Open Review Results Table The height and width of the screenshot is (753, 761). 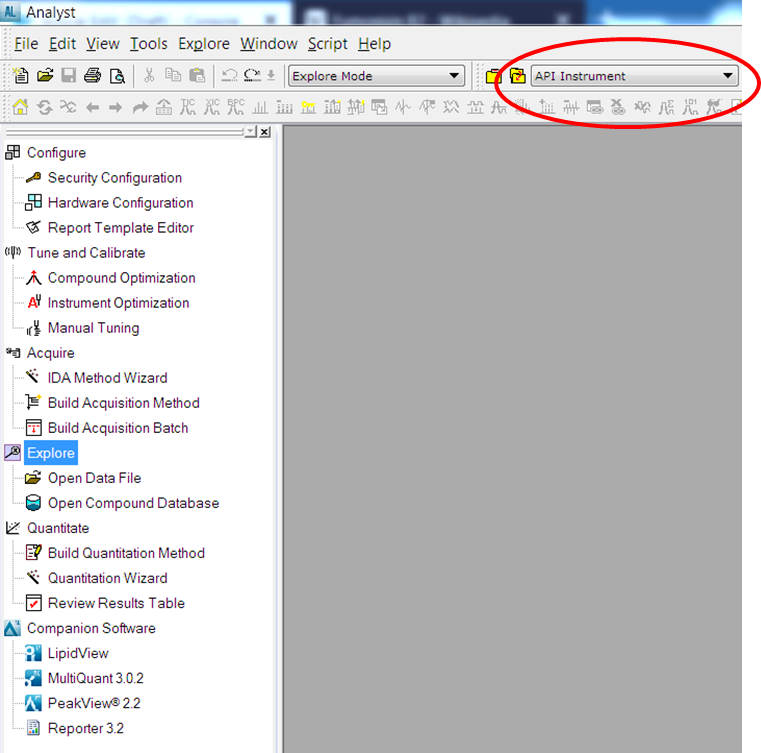pos(116,603)
